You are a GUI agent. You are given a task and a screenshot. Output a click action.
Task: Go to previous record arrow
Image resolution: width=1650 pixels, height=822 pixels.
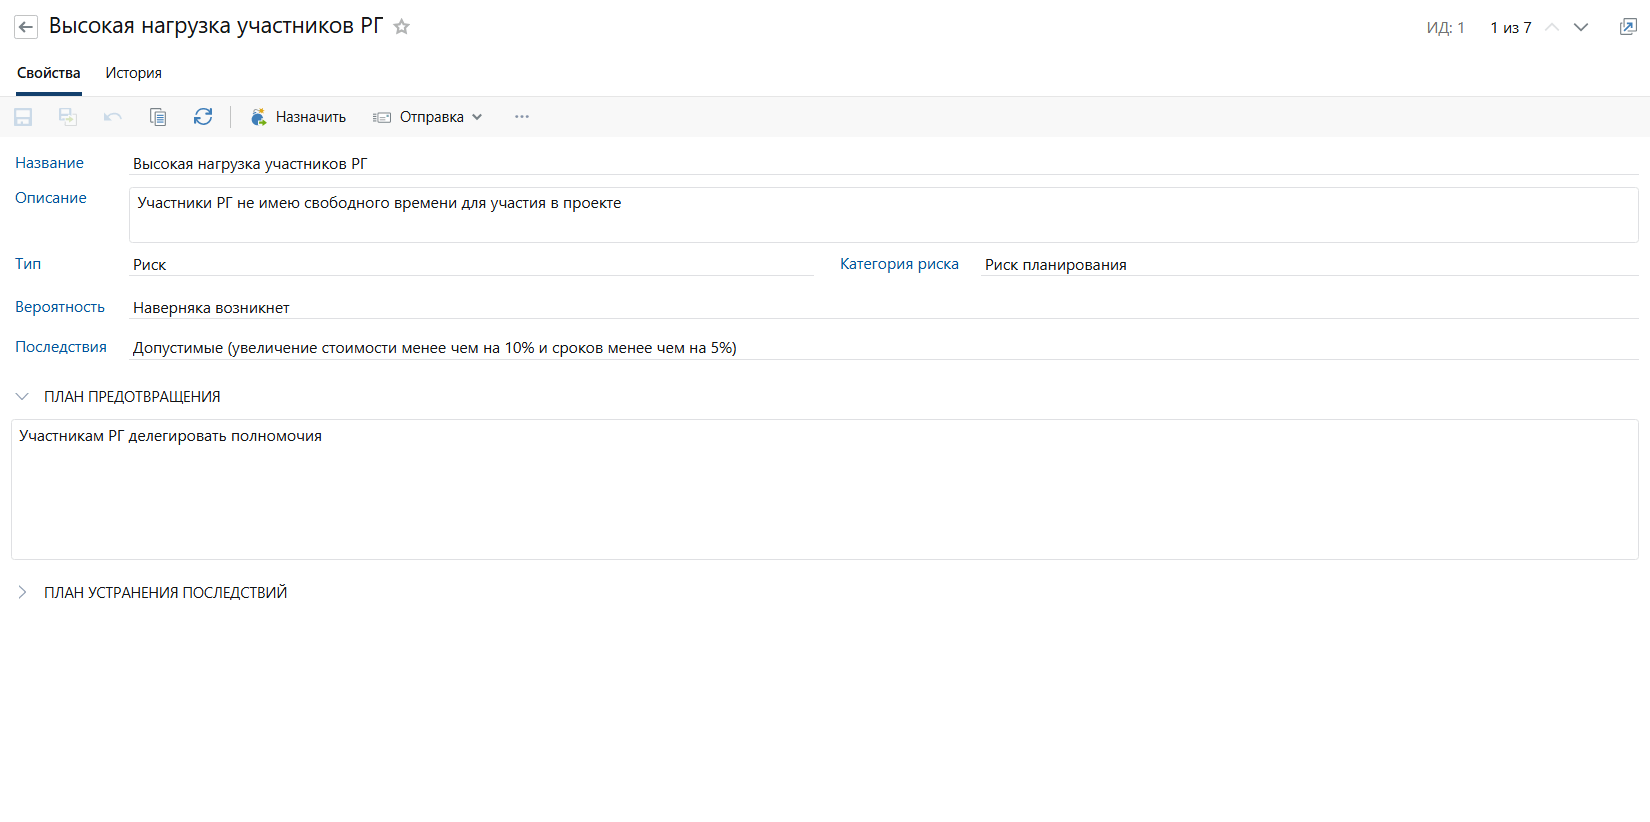tap(1552, 27)
